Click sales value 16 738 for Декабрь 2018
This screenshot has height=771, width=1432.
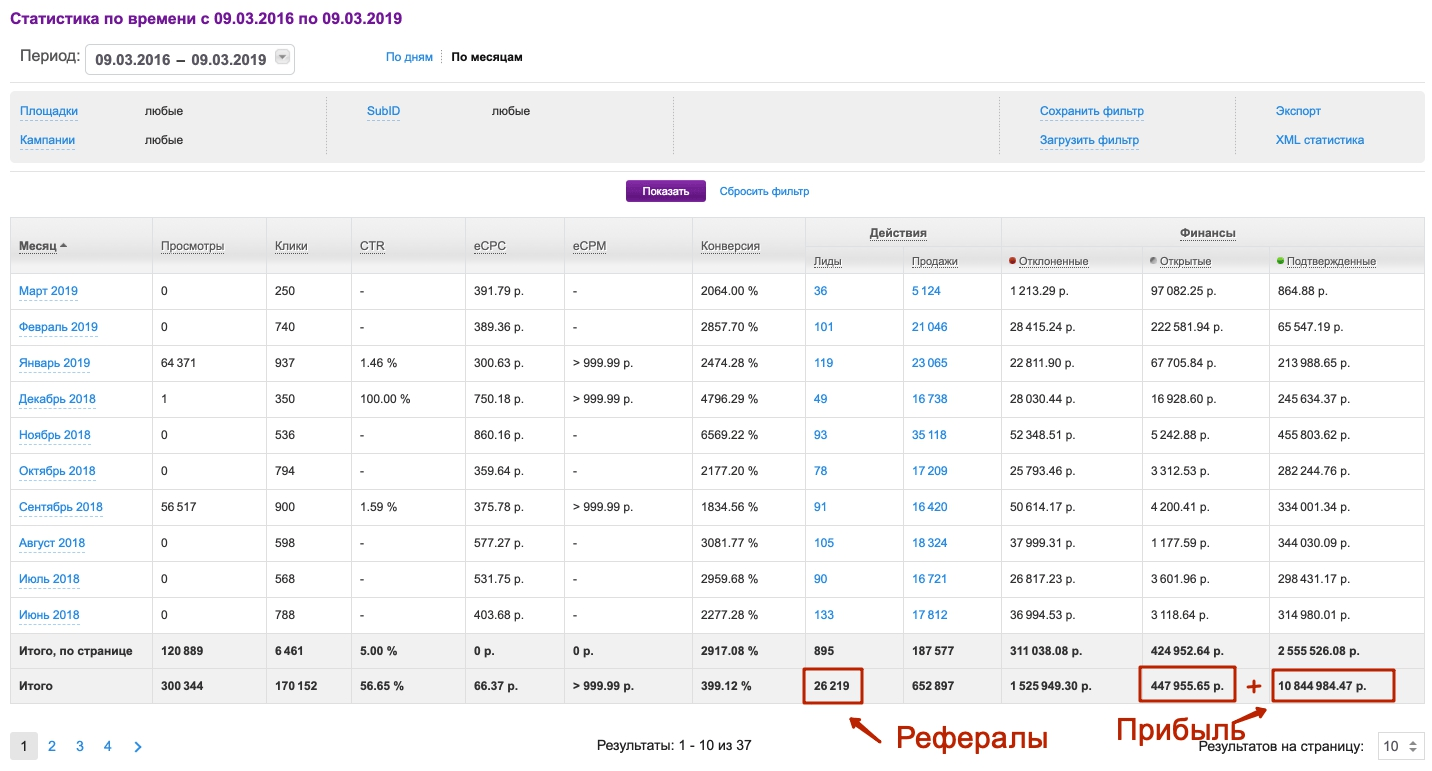coord(930,399)
